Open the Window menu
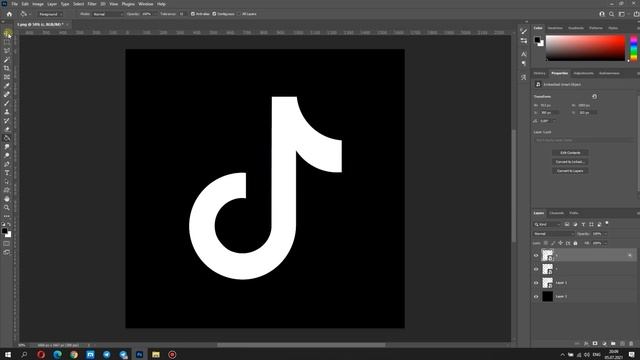The image size is (640, 360). pos(145,4)
